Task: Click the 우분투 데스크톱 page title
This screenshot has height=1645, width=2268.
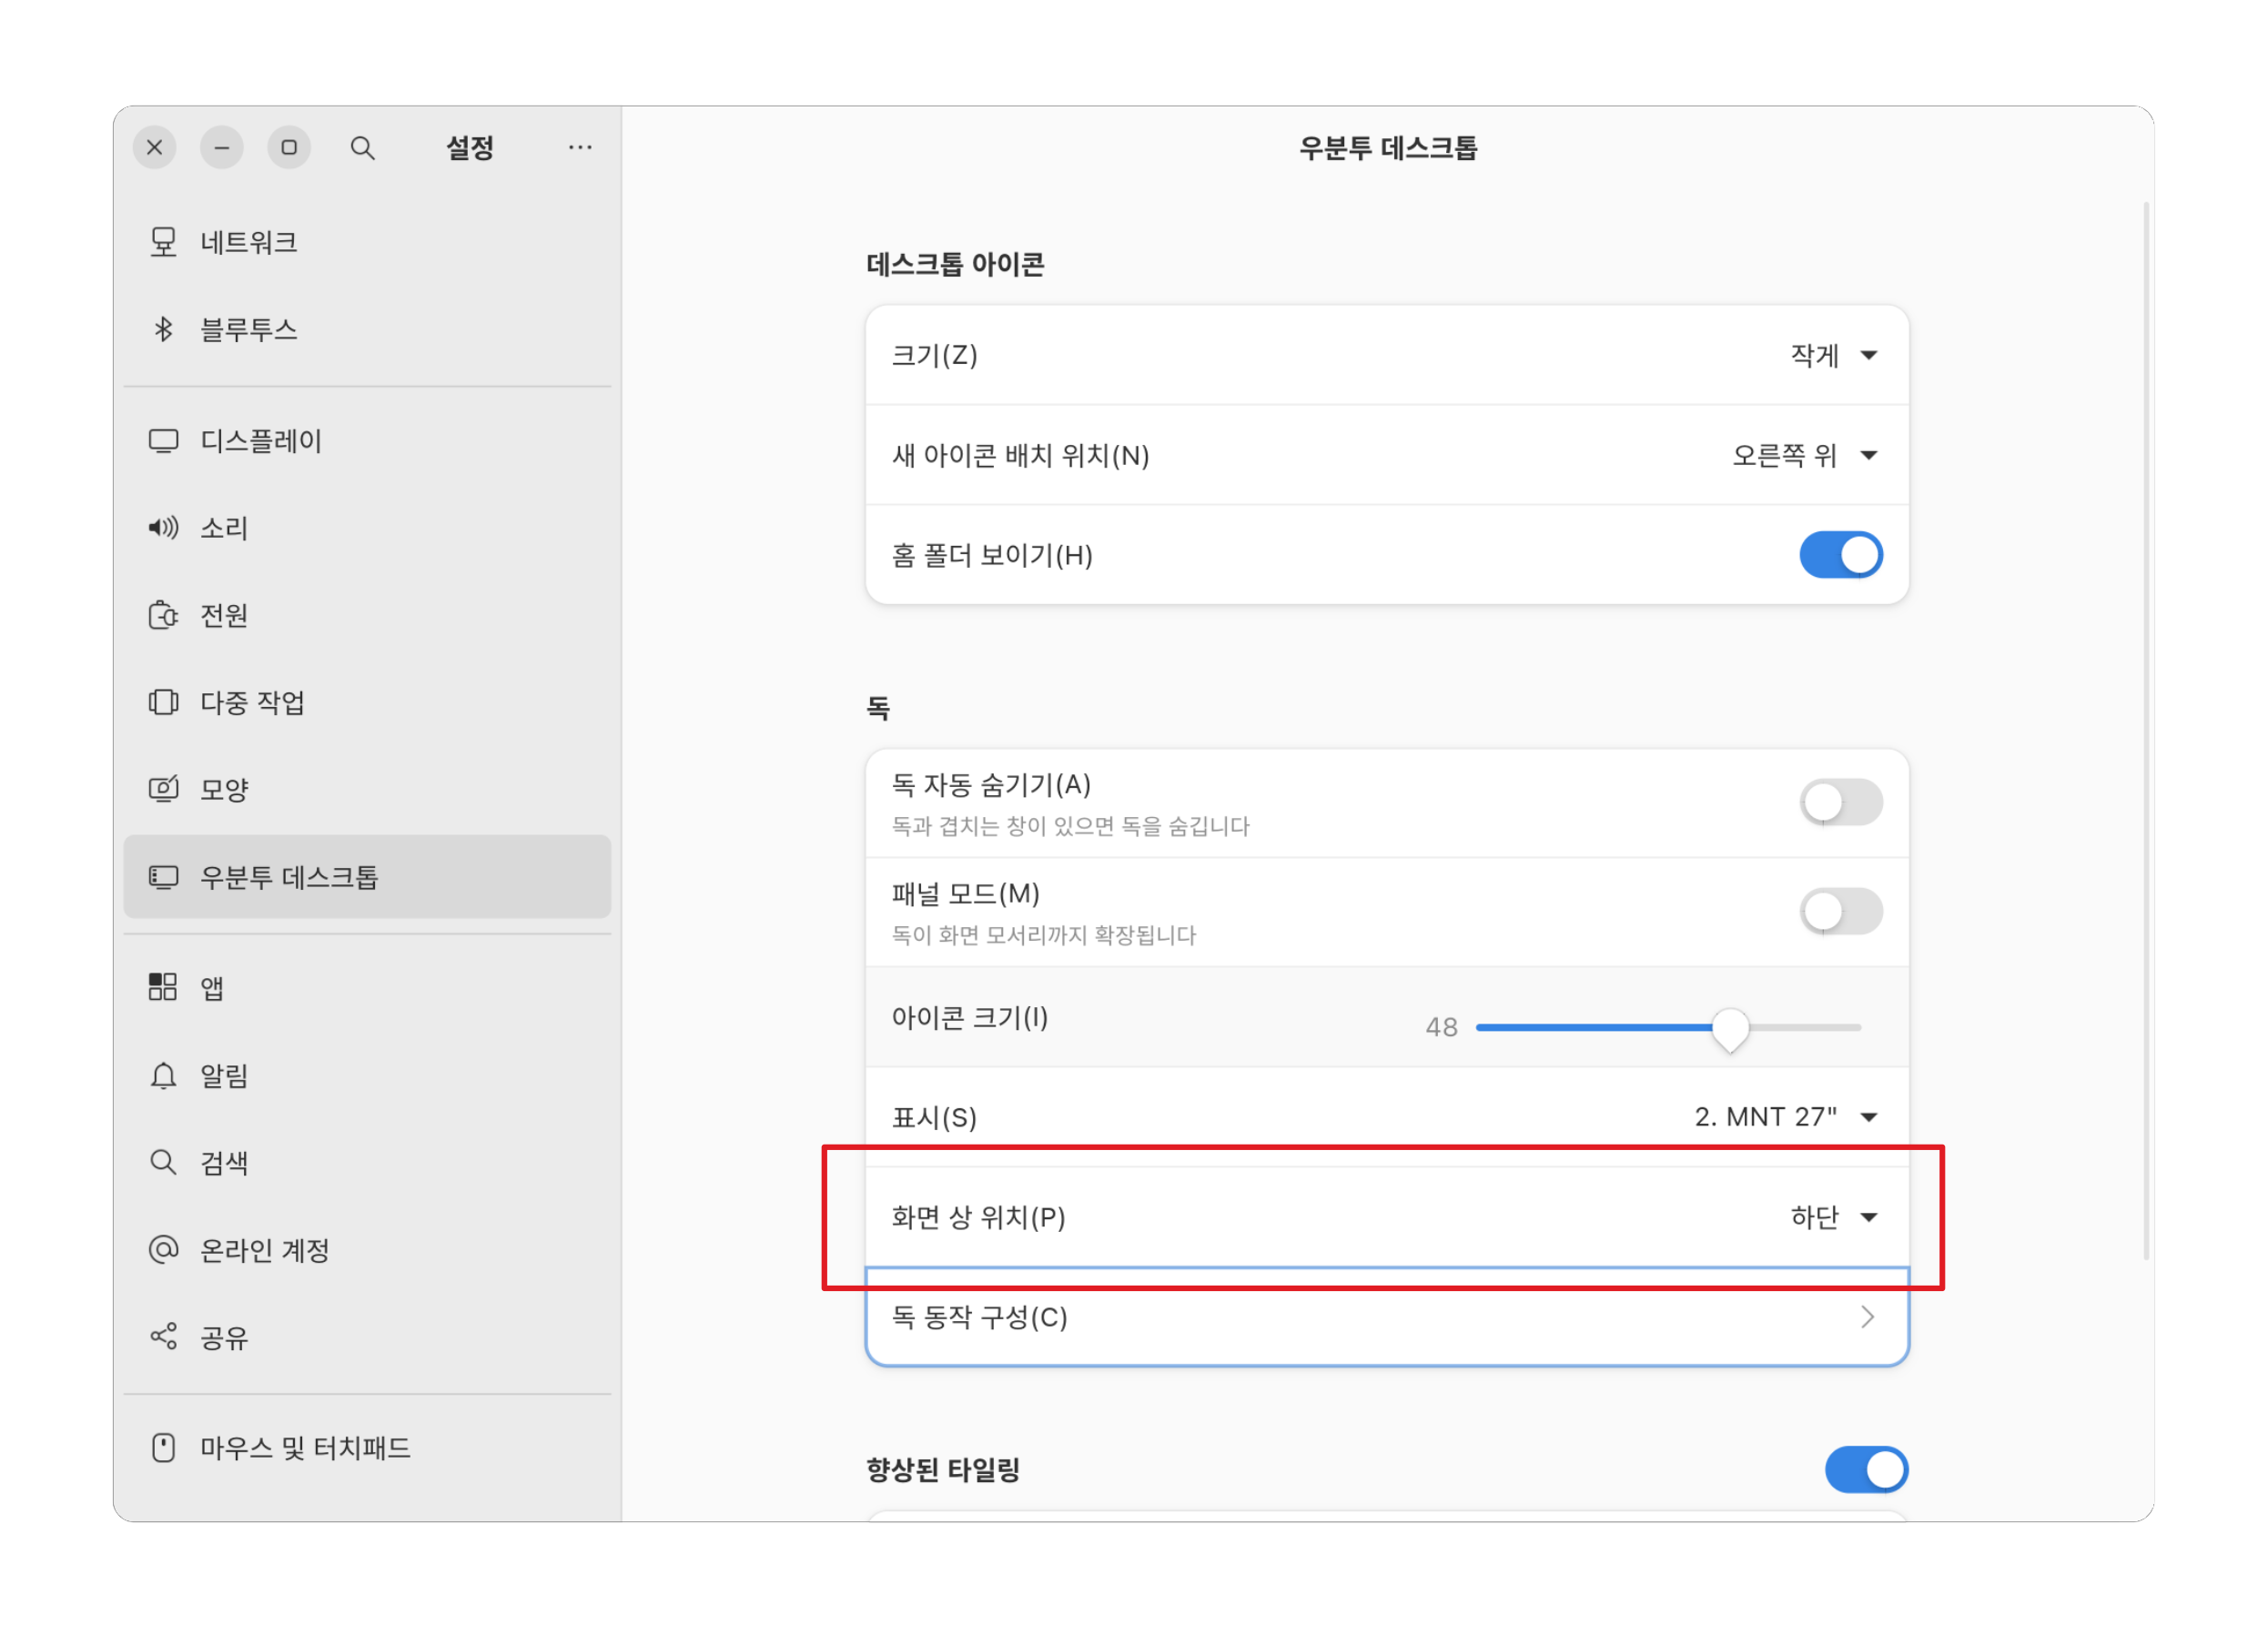Action: click(1388, 148)
